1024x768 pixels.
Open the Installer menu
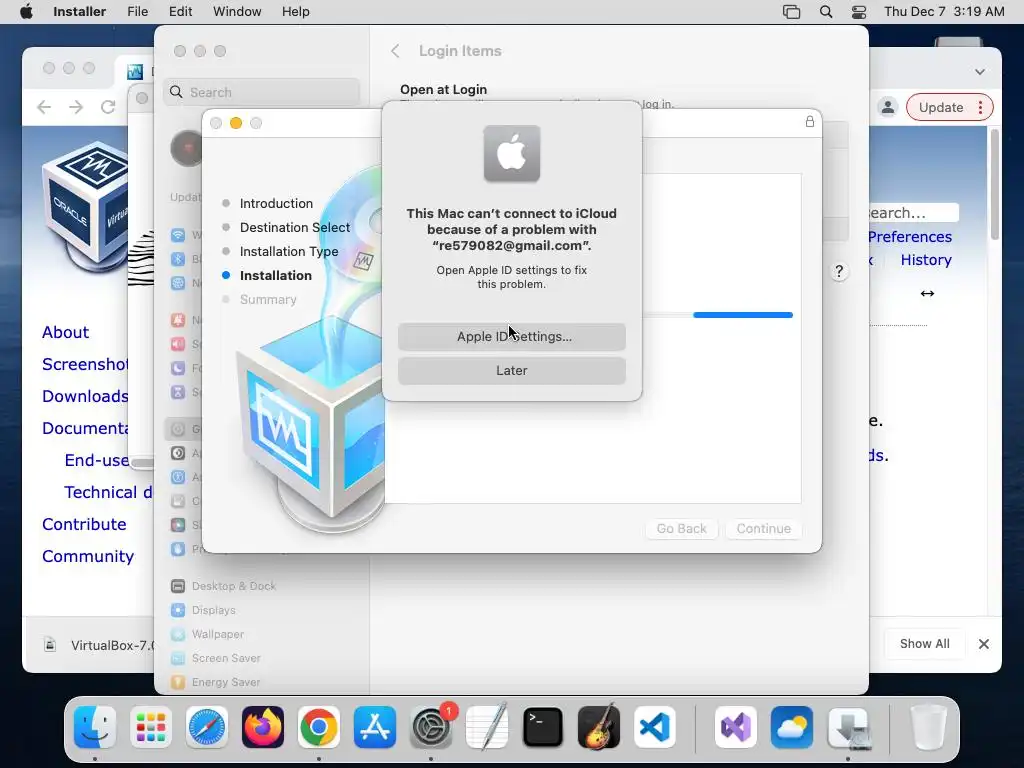(79, 12)
